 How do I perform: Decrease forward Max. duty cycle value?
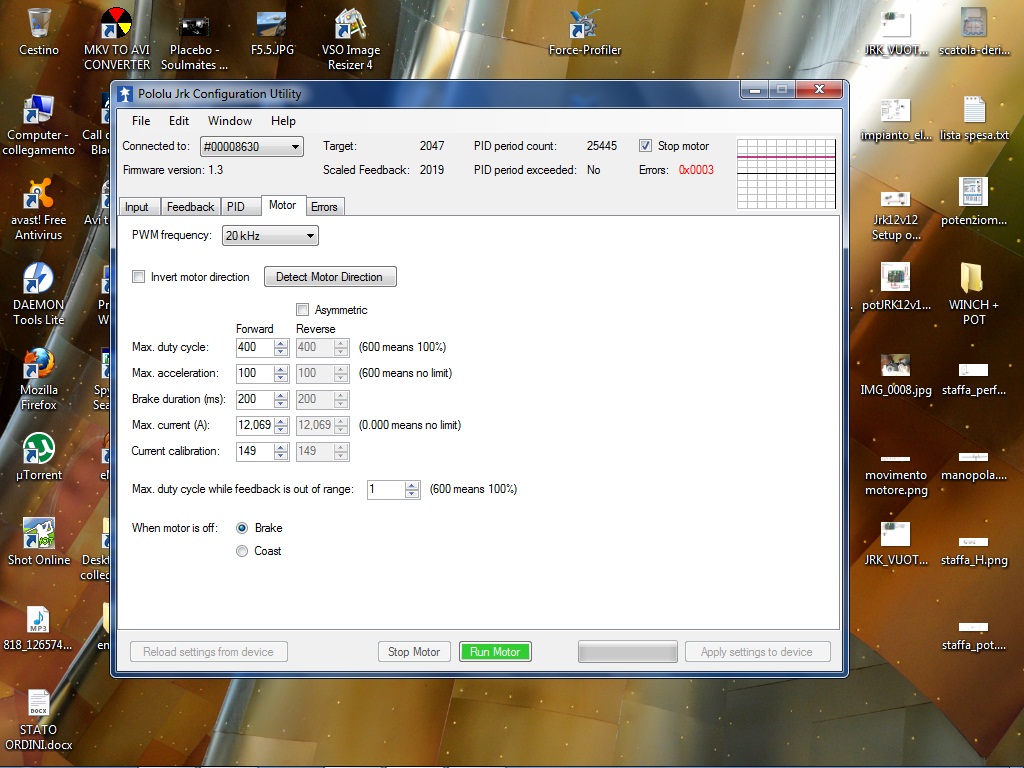click(281, 351)
